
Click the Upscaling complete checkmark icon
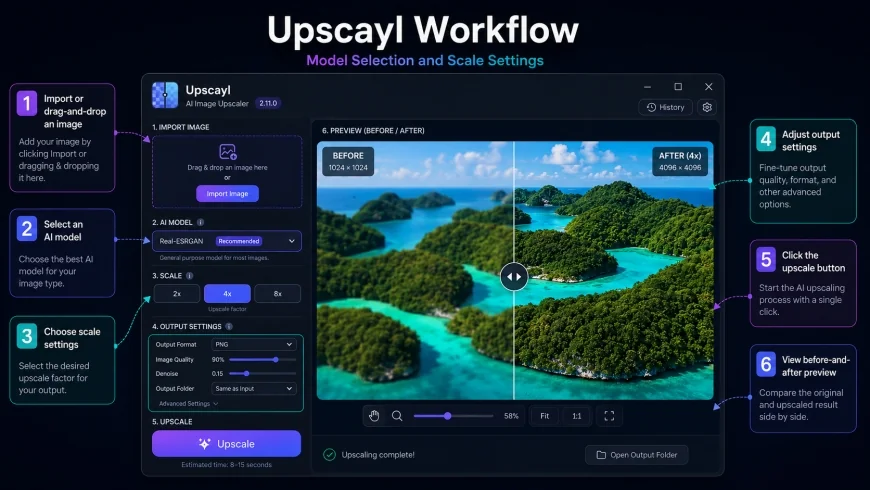[330, 455]
